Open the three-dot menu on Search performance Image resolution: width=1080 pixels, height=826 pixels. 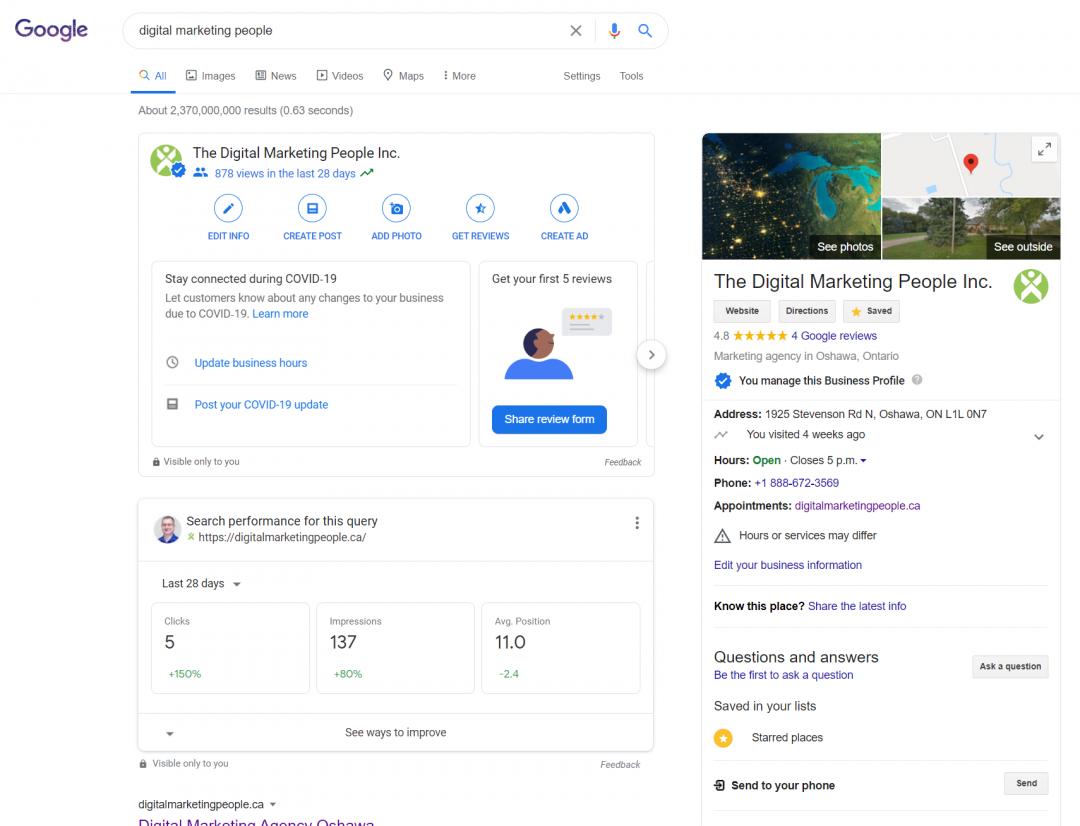636,523
